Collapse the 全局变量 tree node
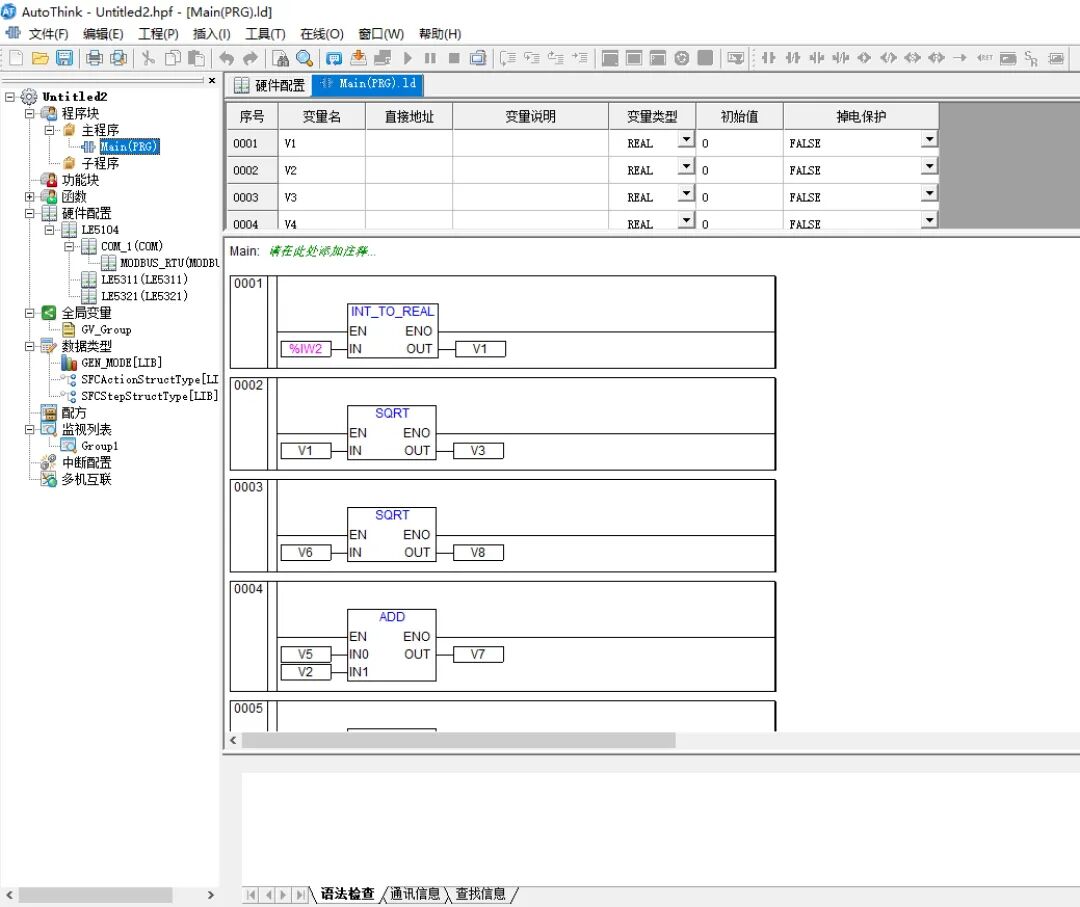The width and height of the screenshot is (1080, 907). tap(30, 313)
